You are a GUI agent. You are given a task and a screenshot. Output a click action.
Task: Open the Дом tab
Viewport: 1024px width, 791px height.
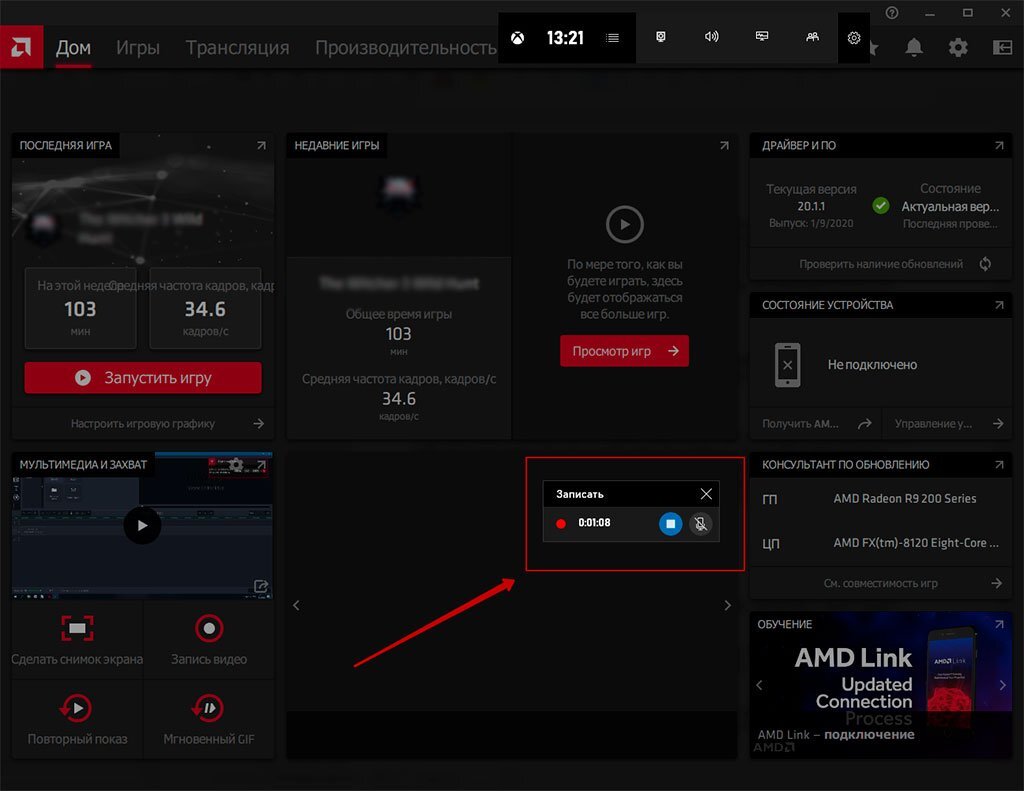73,48
